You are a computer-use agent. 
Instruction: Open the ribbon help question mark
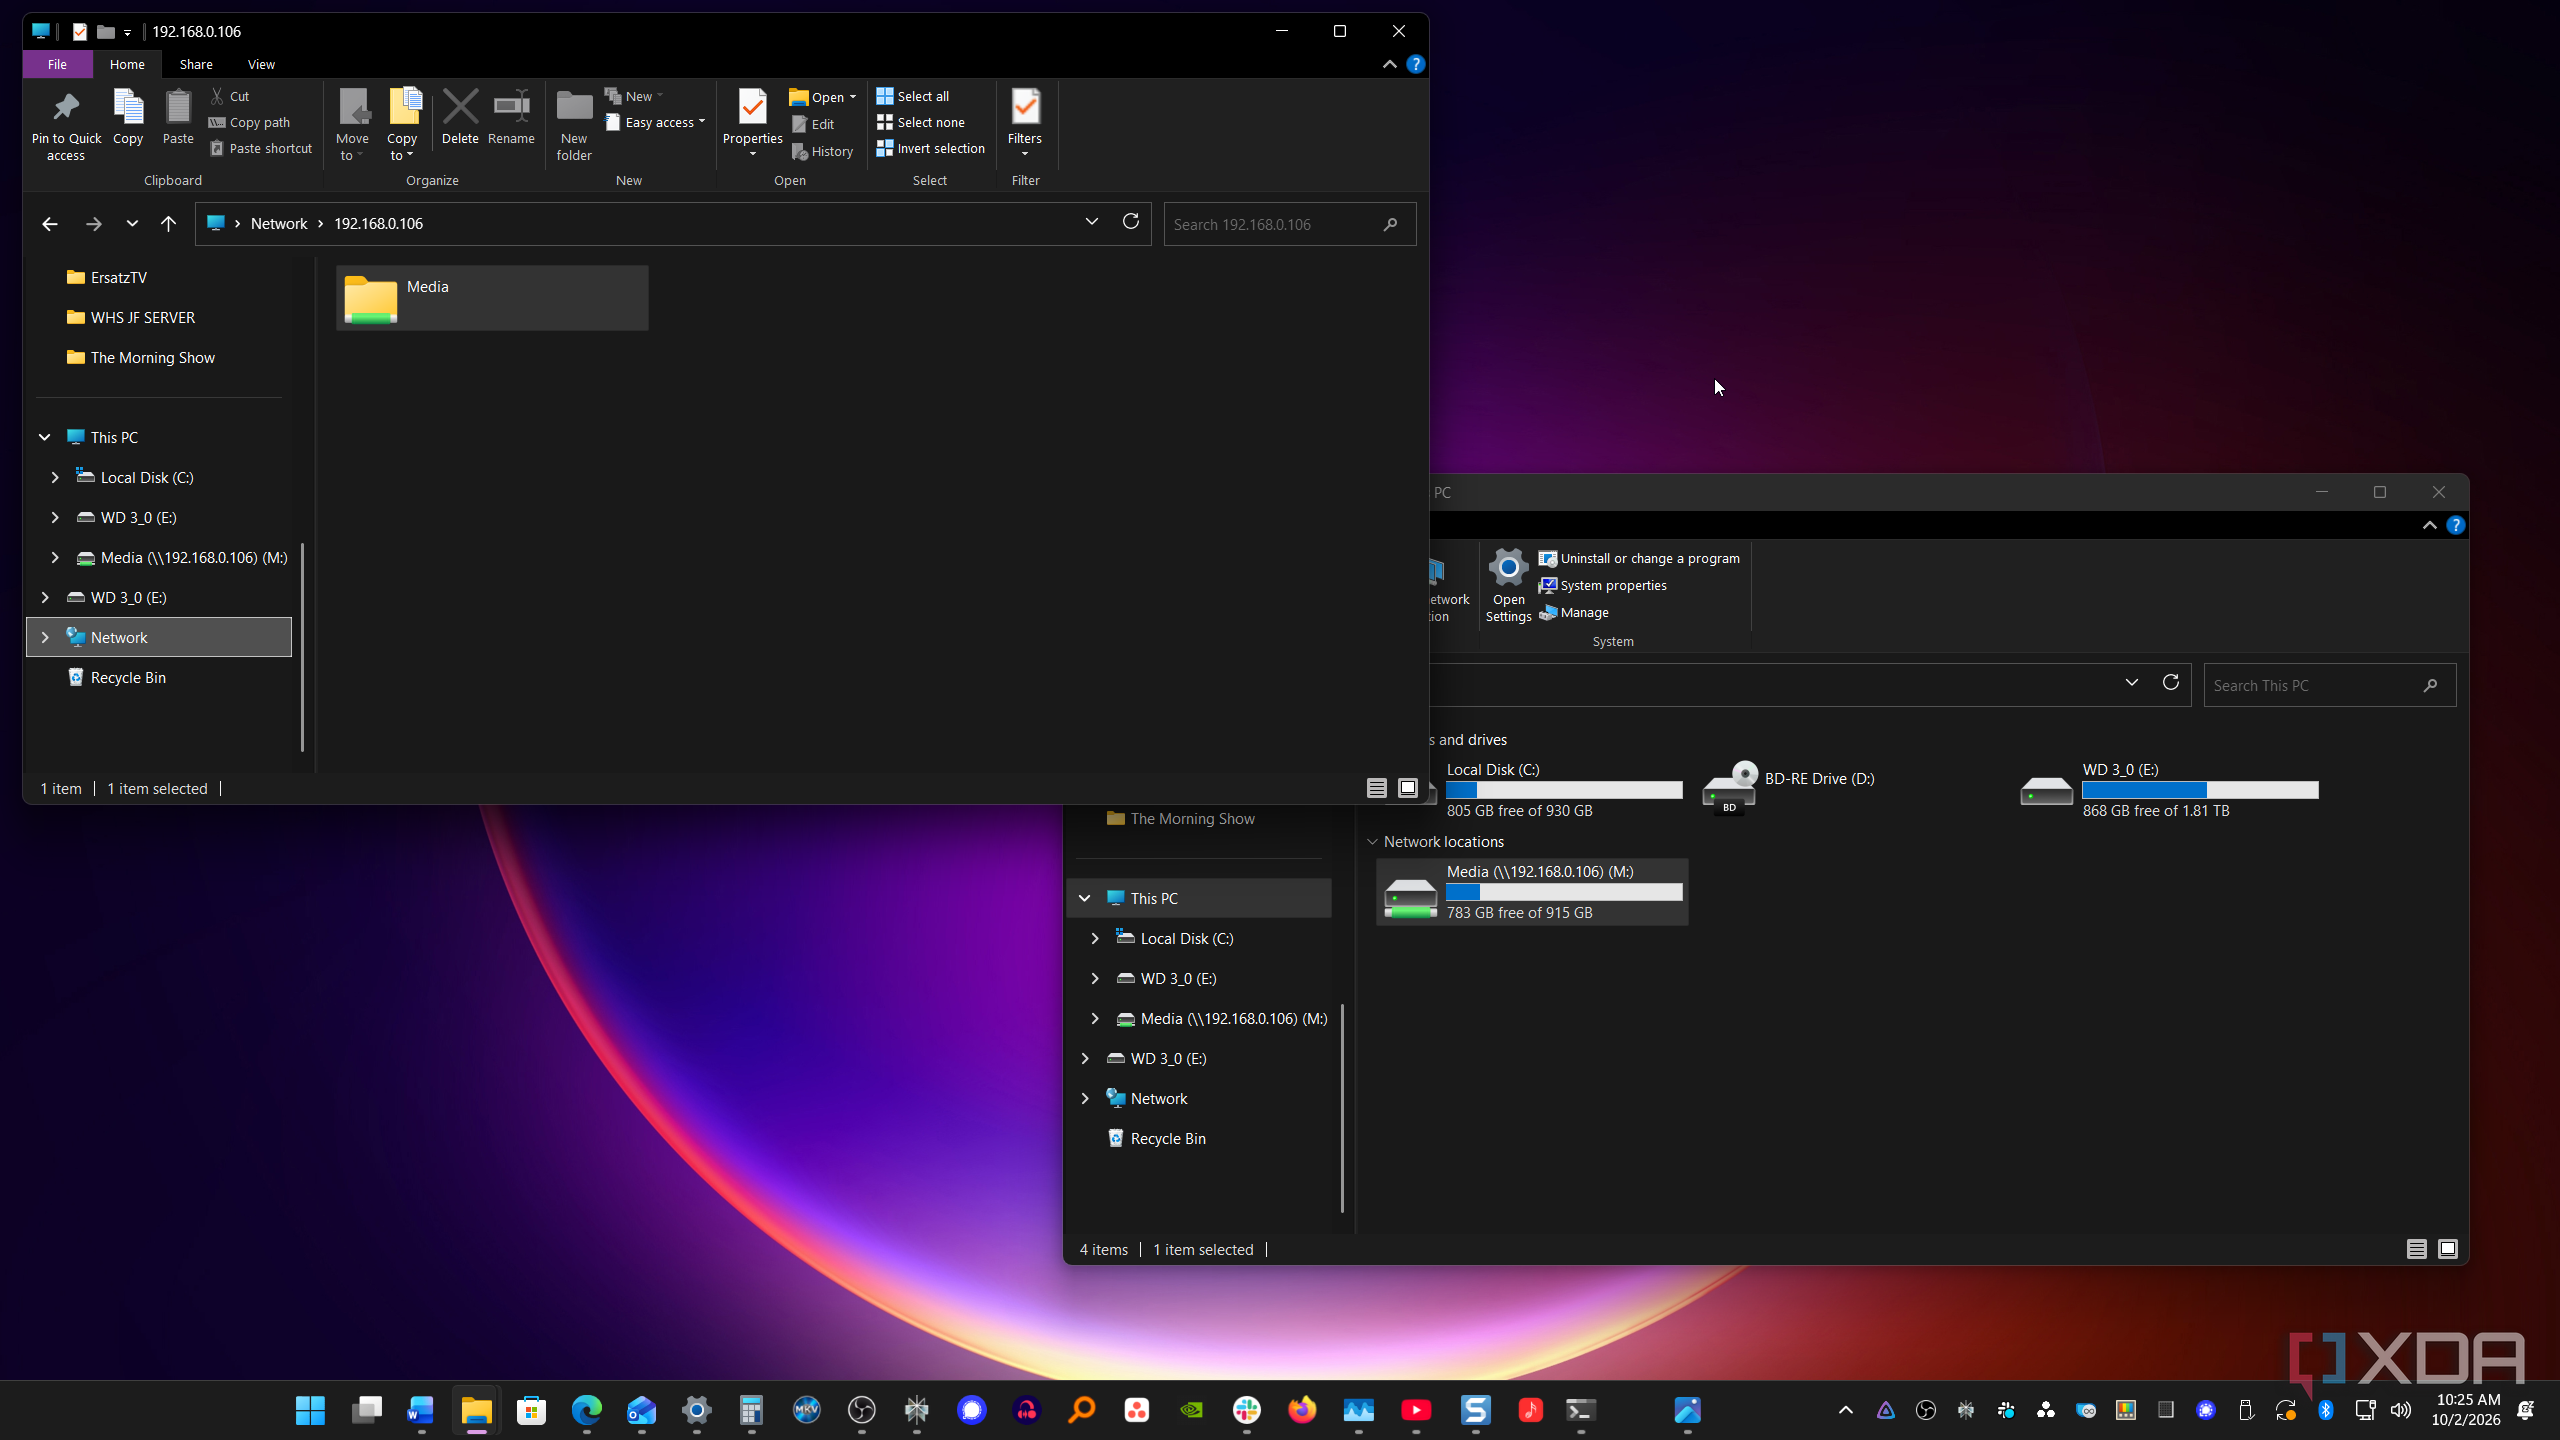(x=1415, y=64)
